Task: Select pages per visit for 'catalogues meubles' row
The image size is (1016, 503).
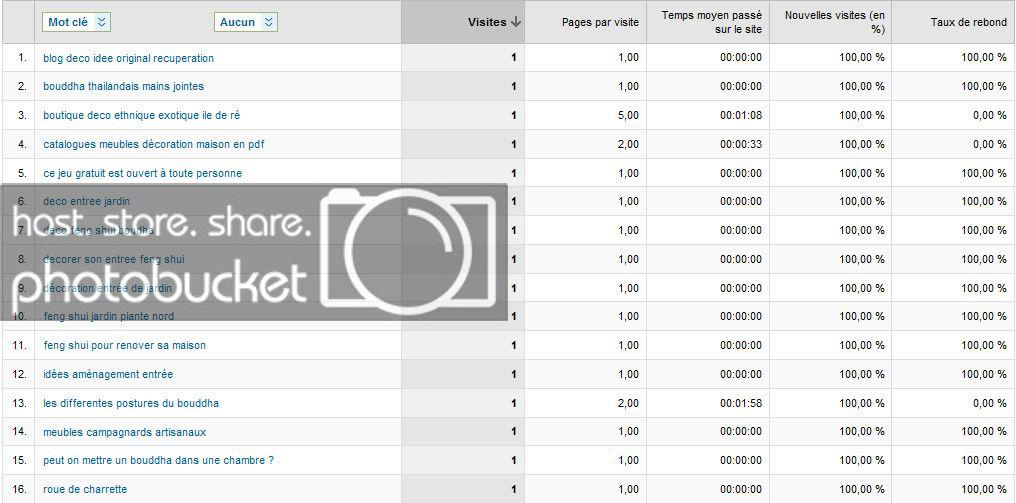Action: click(x=628, y=145)
